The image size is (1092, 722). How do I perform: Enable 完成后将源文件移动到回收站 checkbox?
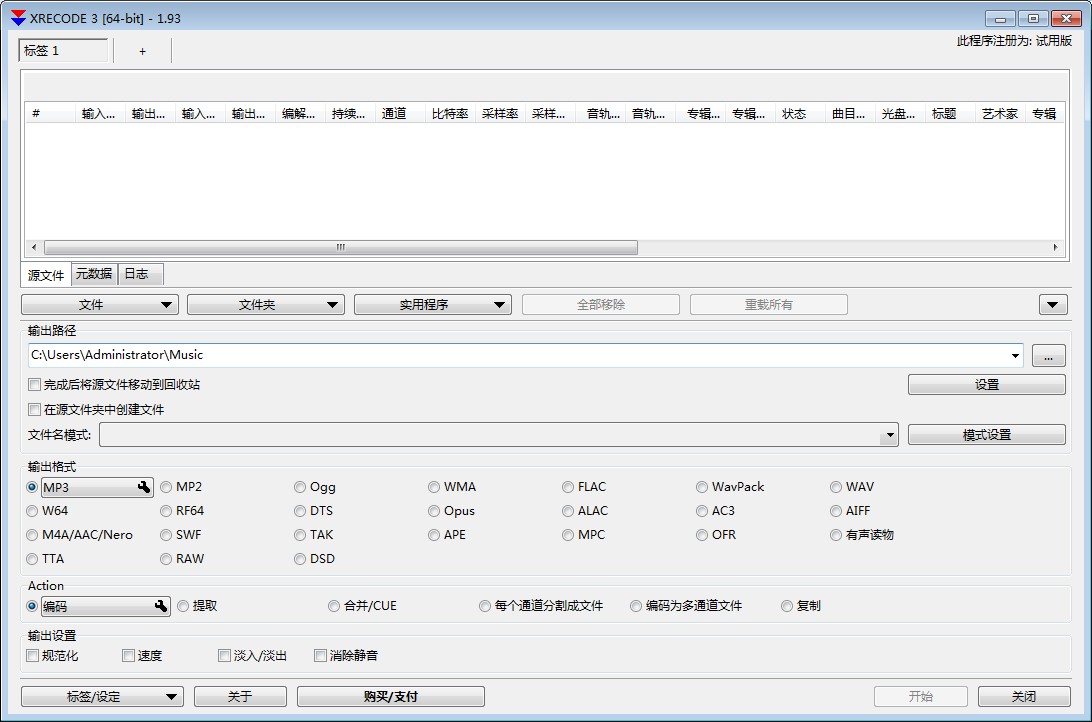pyautogui.click(x=35, y=385)
